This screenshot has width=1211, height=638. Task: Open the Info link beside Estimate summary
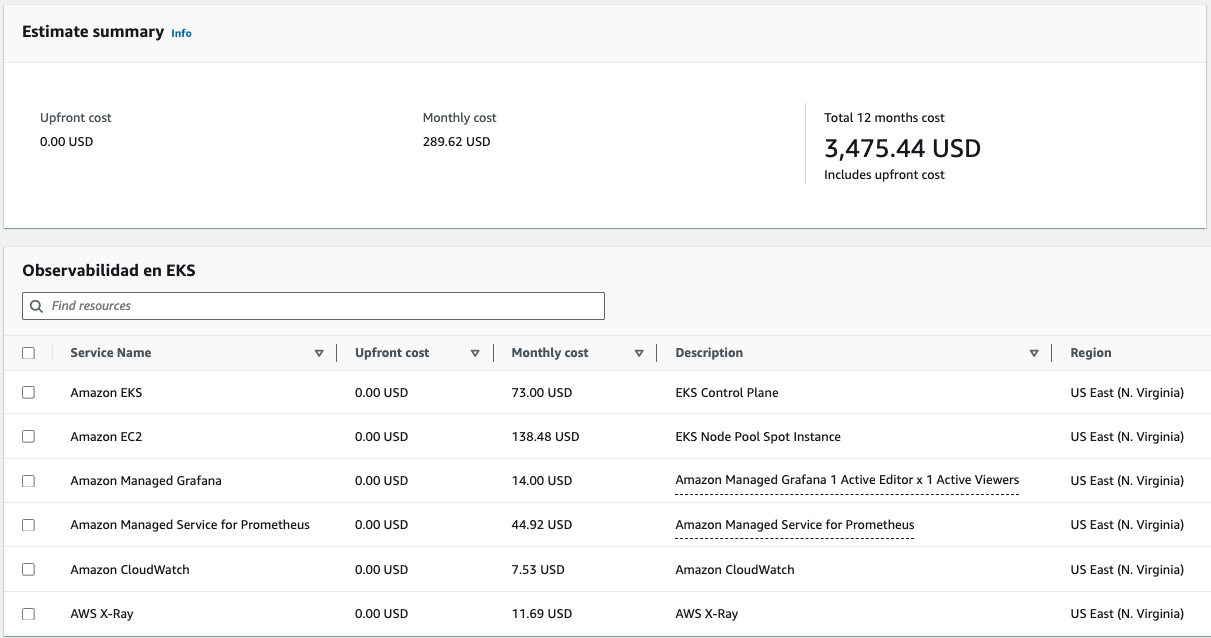(181, 33)
